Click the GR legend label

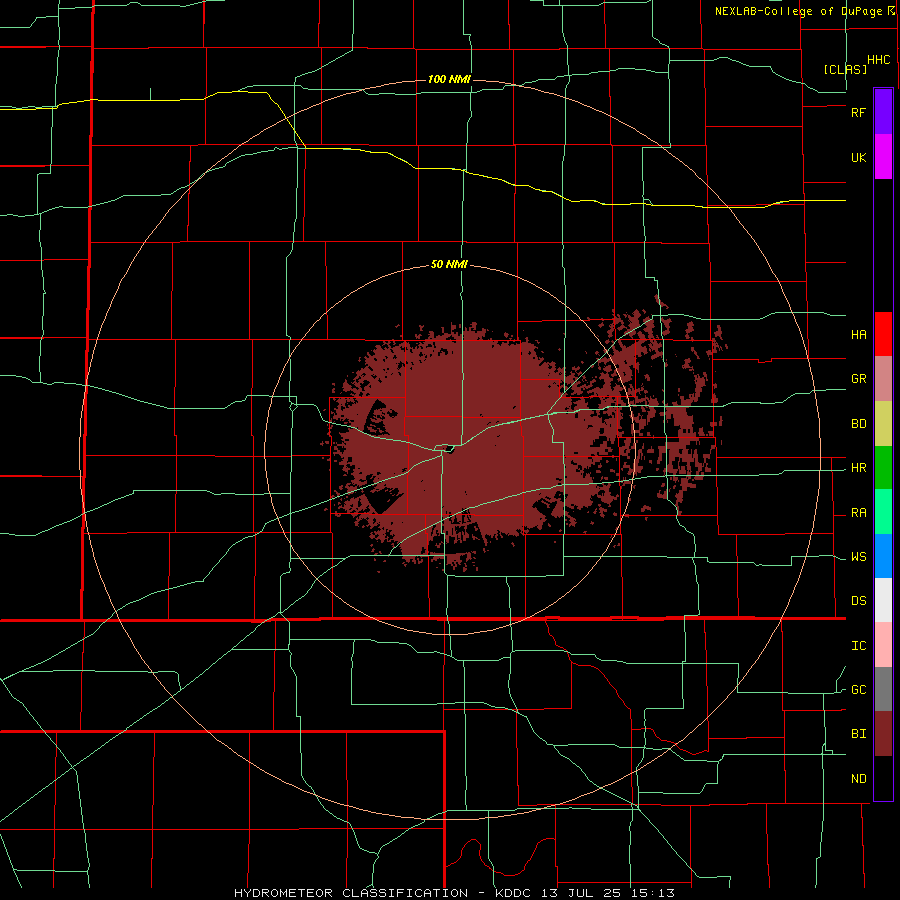(x=858, y=379)
